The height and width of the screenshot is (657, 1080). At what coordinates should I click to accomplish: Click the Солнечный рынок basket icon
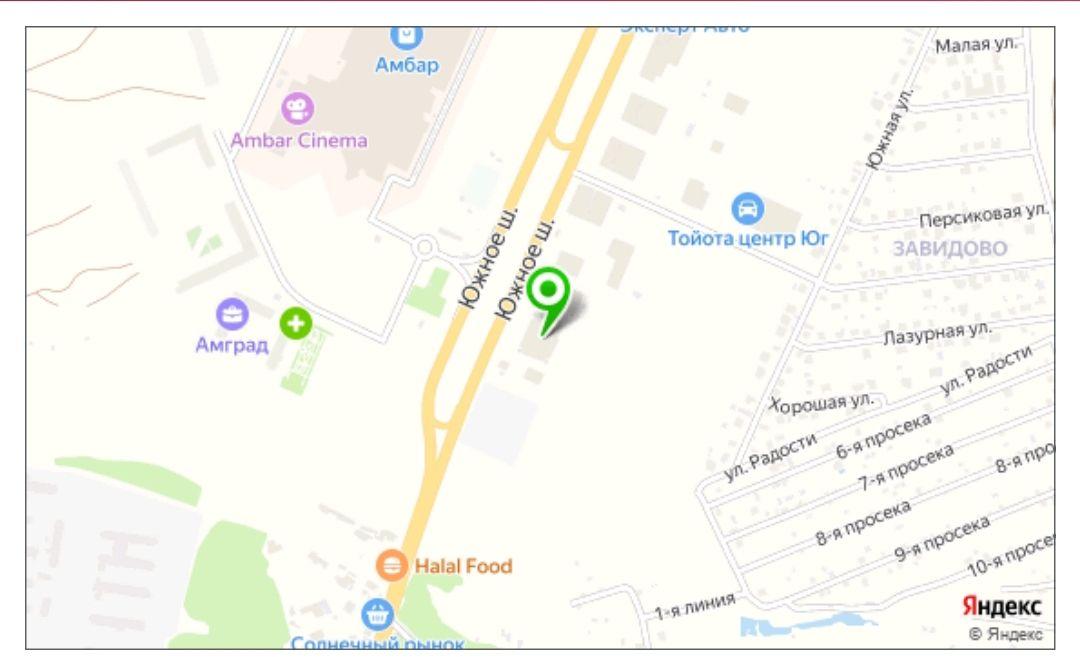(377, 614)
